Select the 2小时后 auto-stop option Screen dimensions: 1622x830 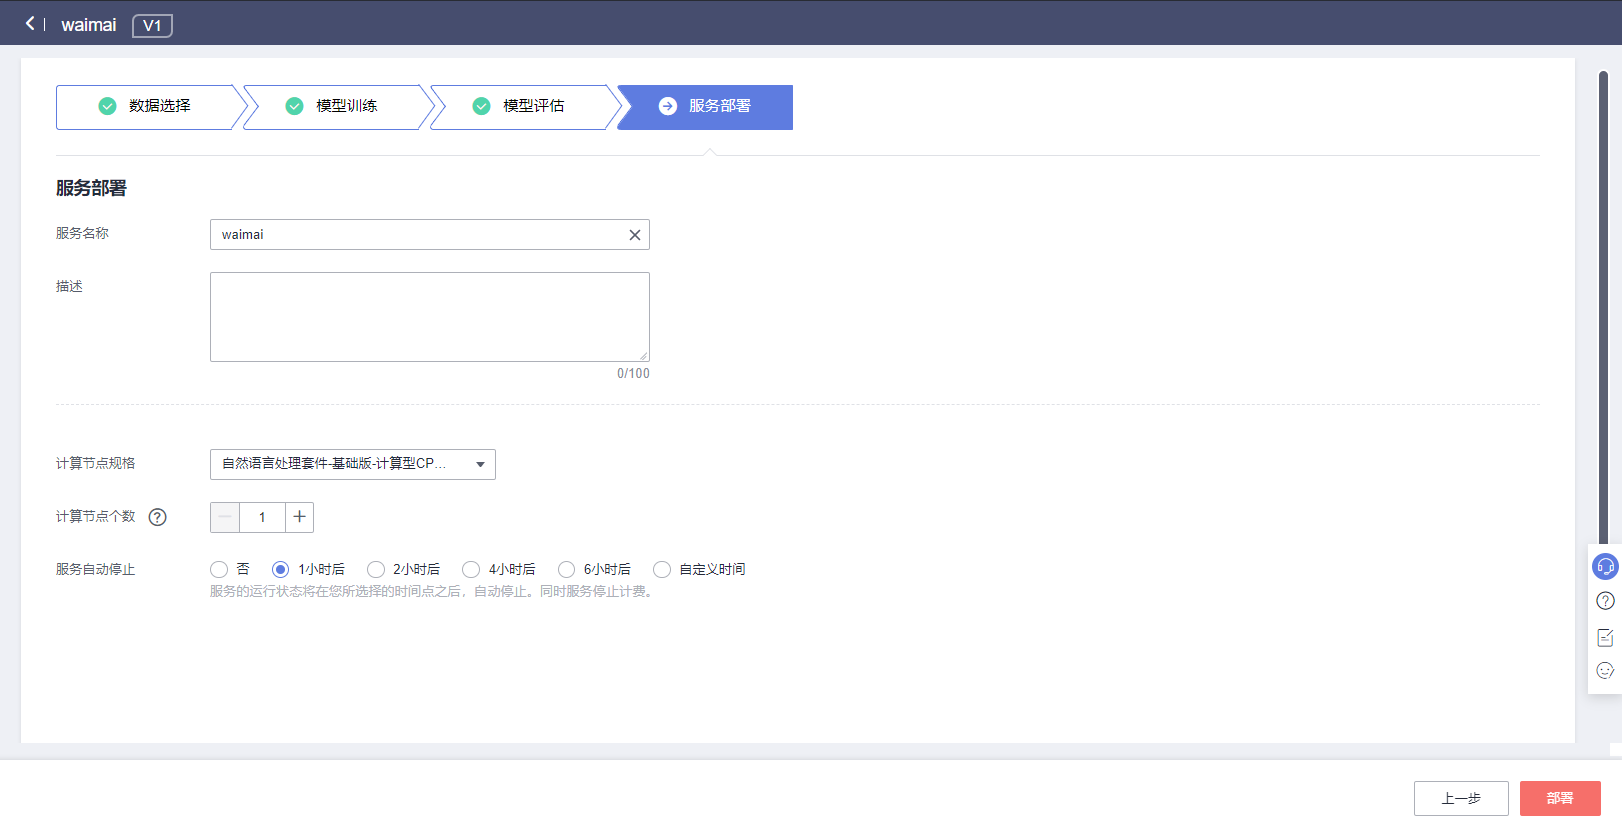[376, 569]
